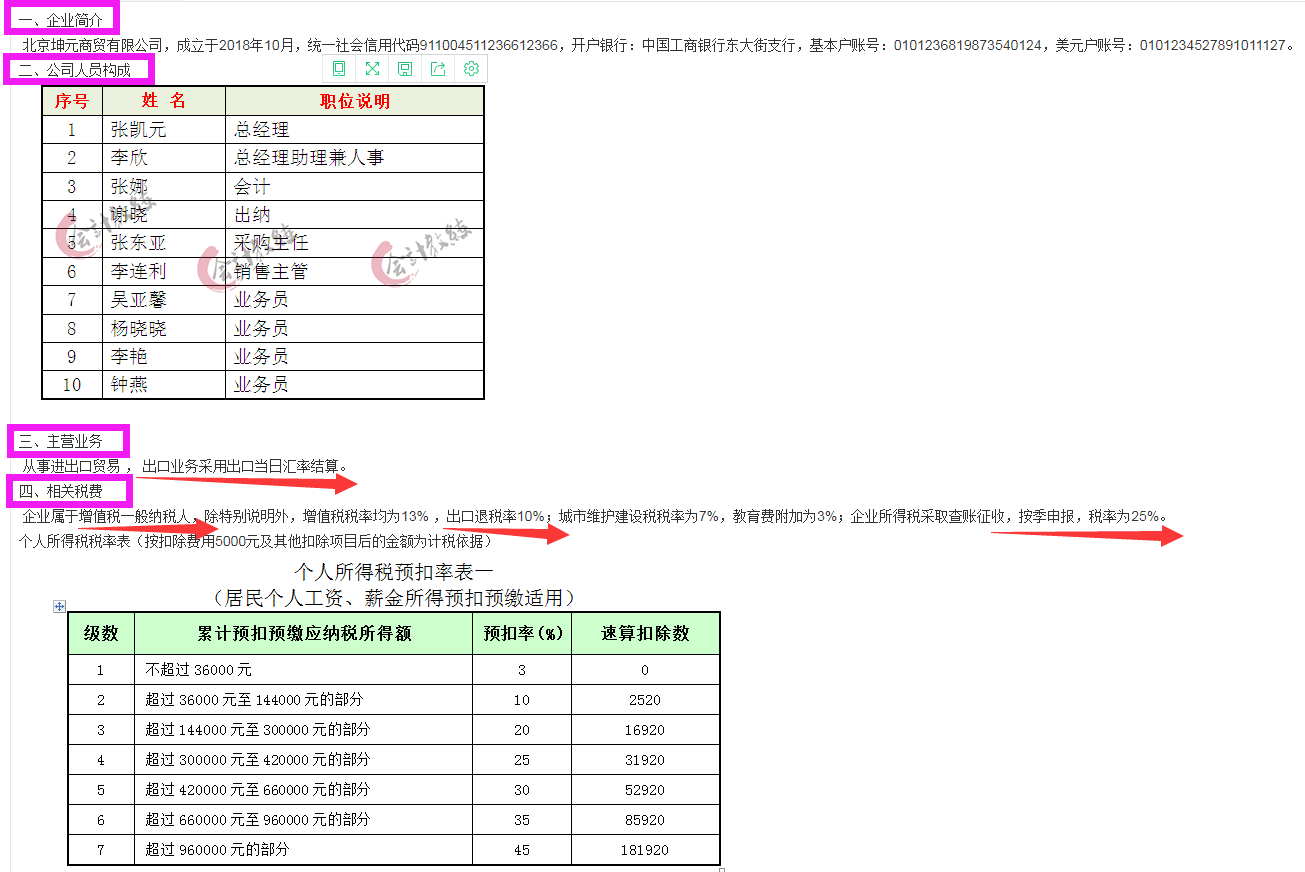Click the 主营业务 section heading
The image size is (1305, 872).
(60, 440)
